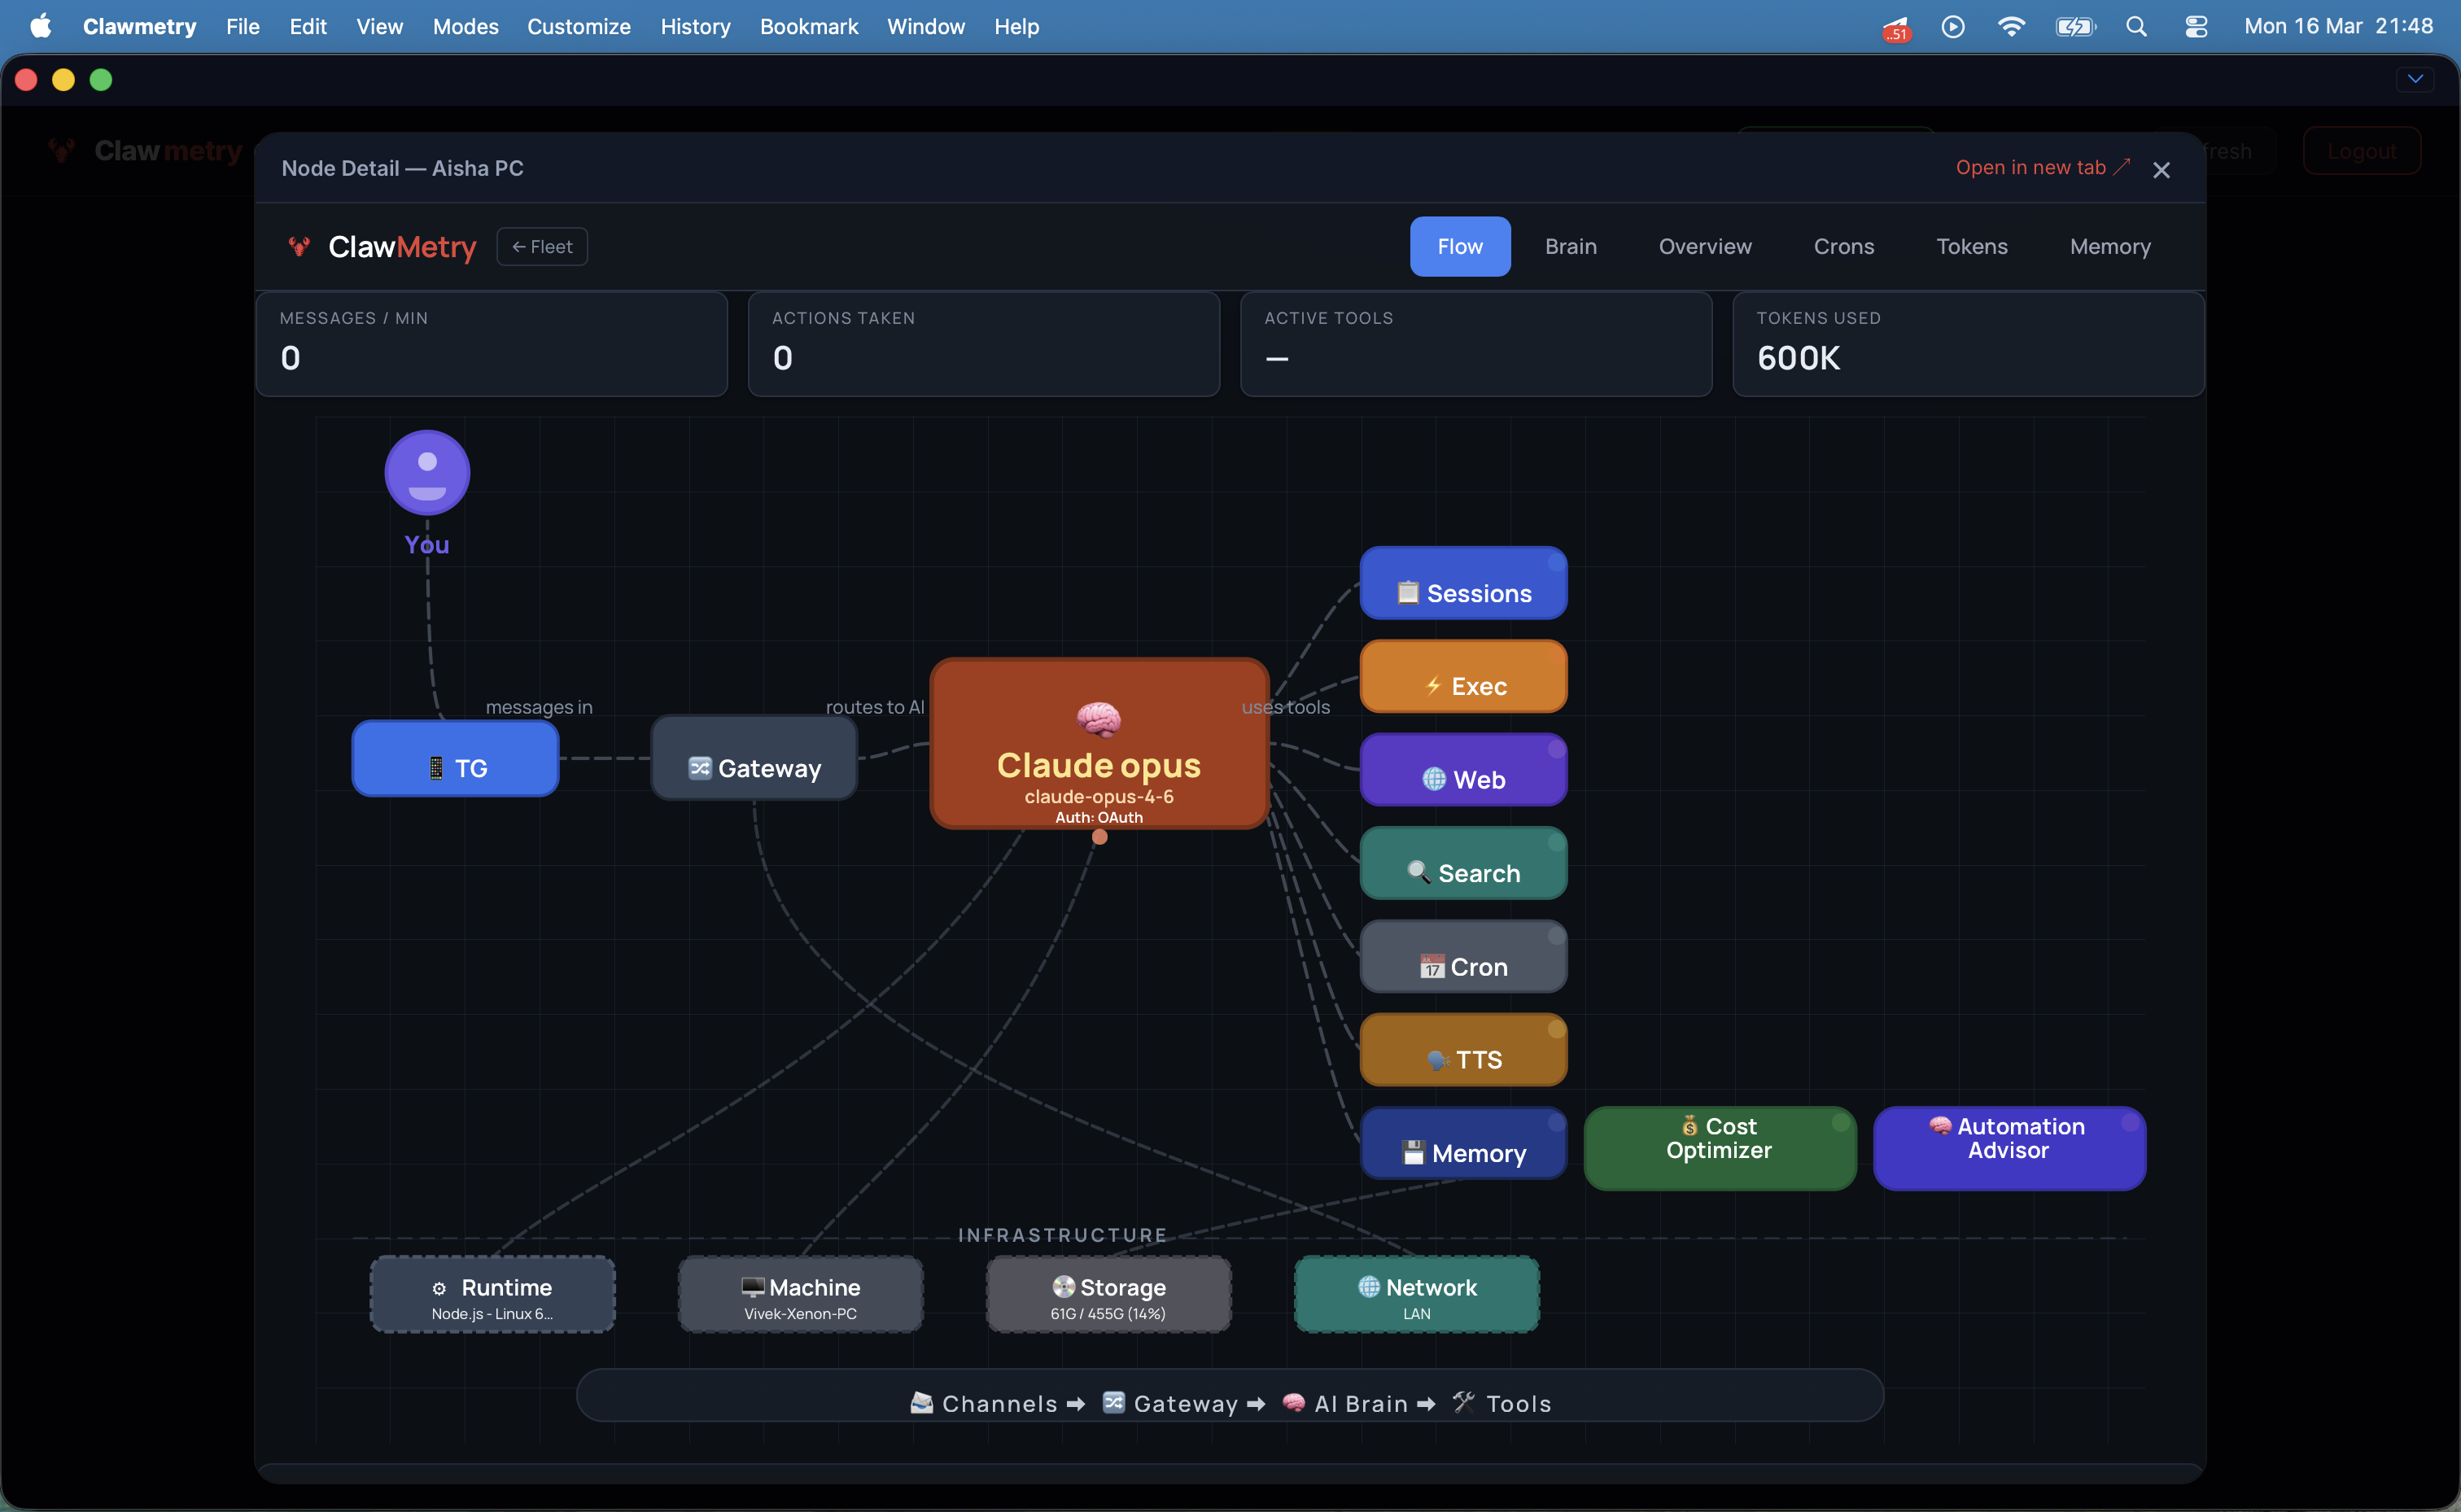Open the Search magnifier tool node
The height and width of the screenshot is (1512, 2461).
click(1463, 865)
